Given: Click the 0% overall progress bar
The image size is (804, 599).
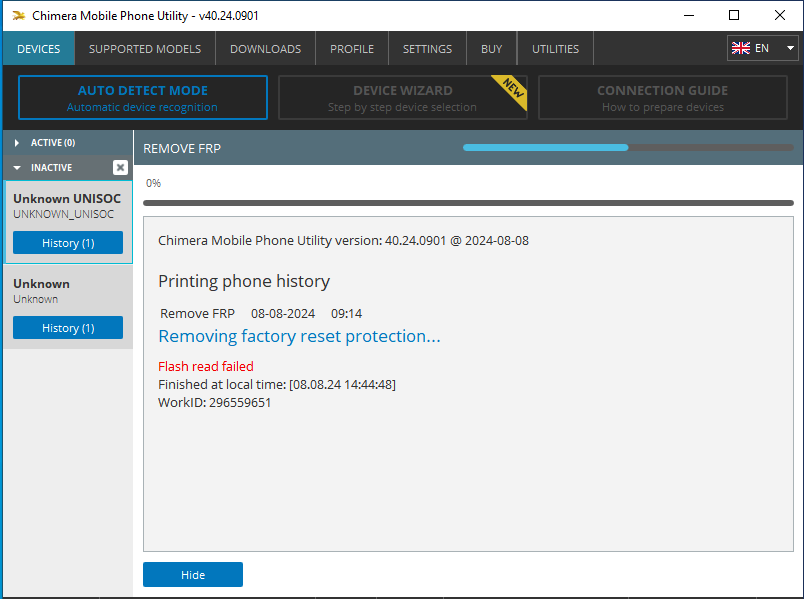Looking at the screenshot, I should click(x=468, y=203).
